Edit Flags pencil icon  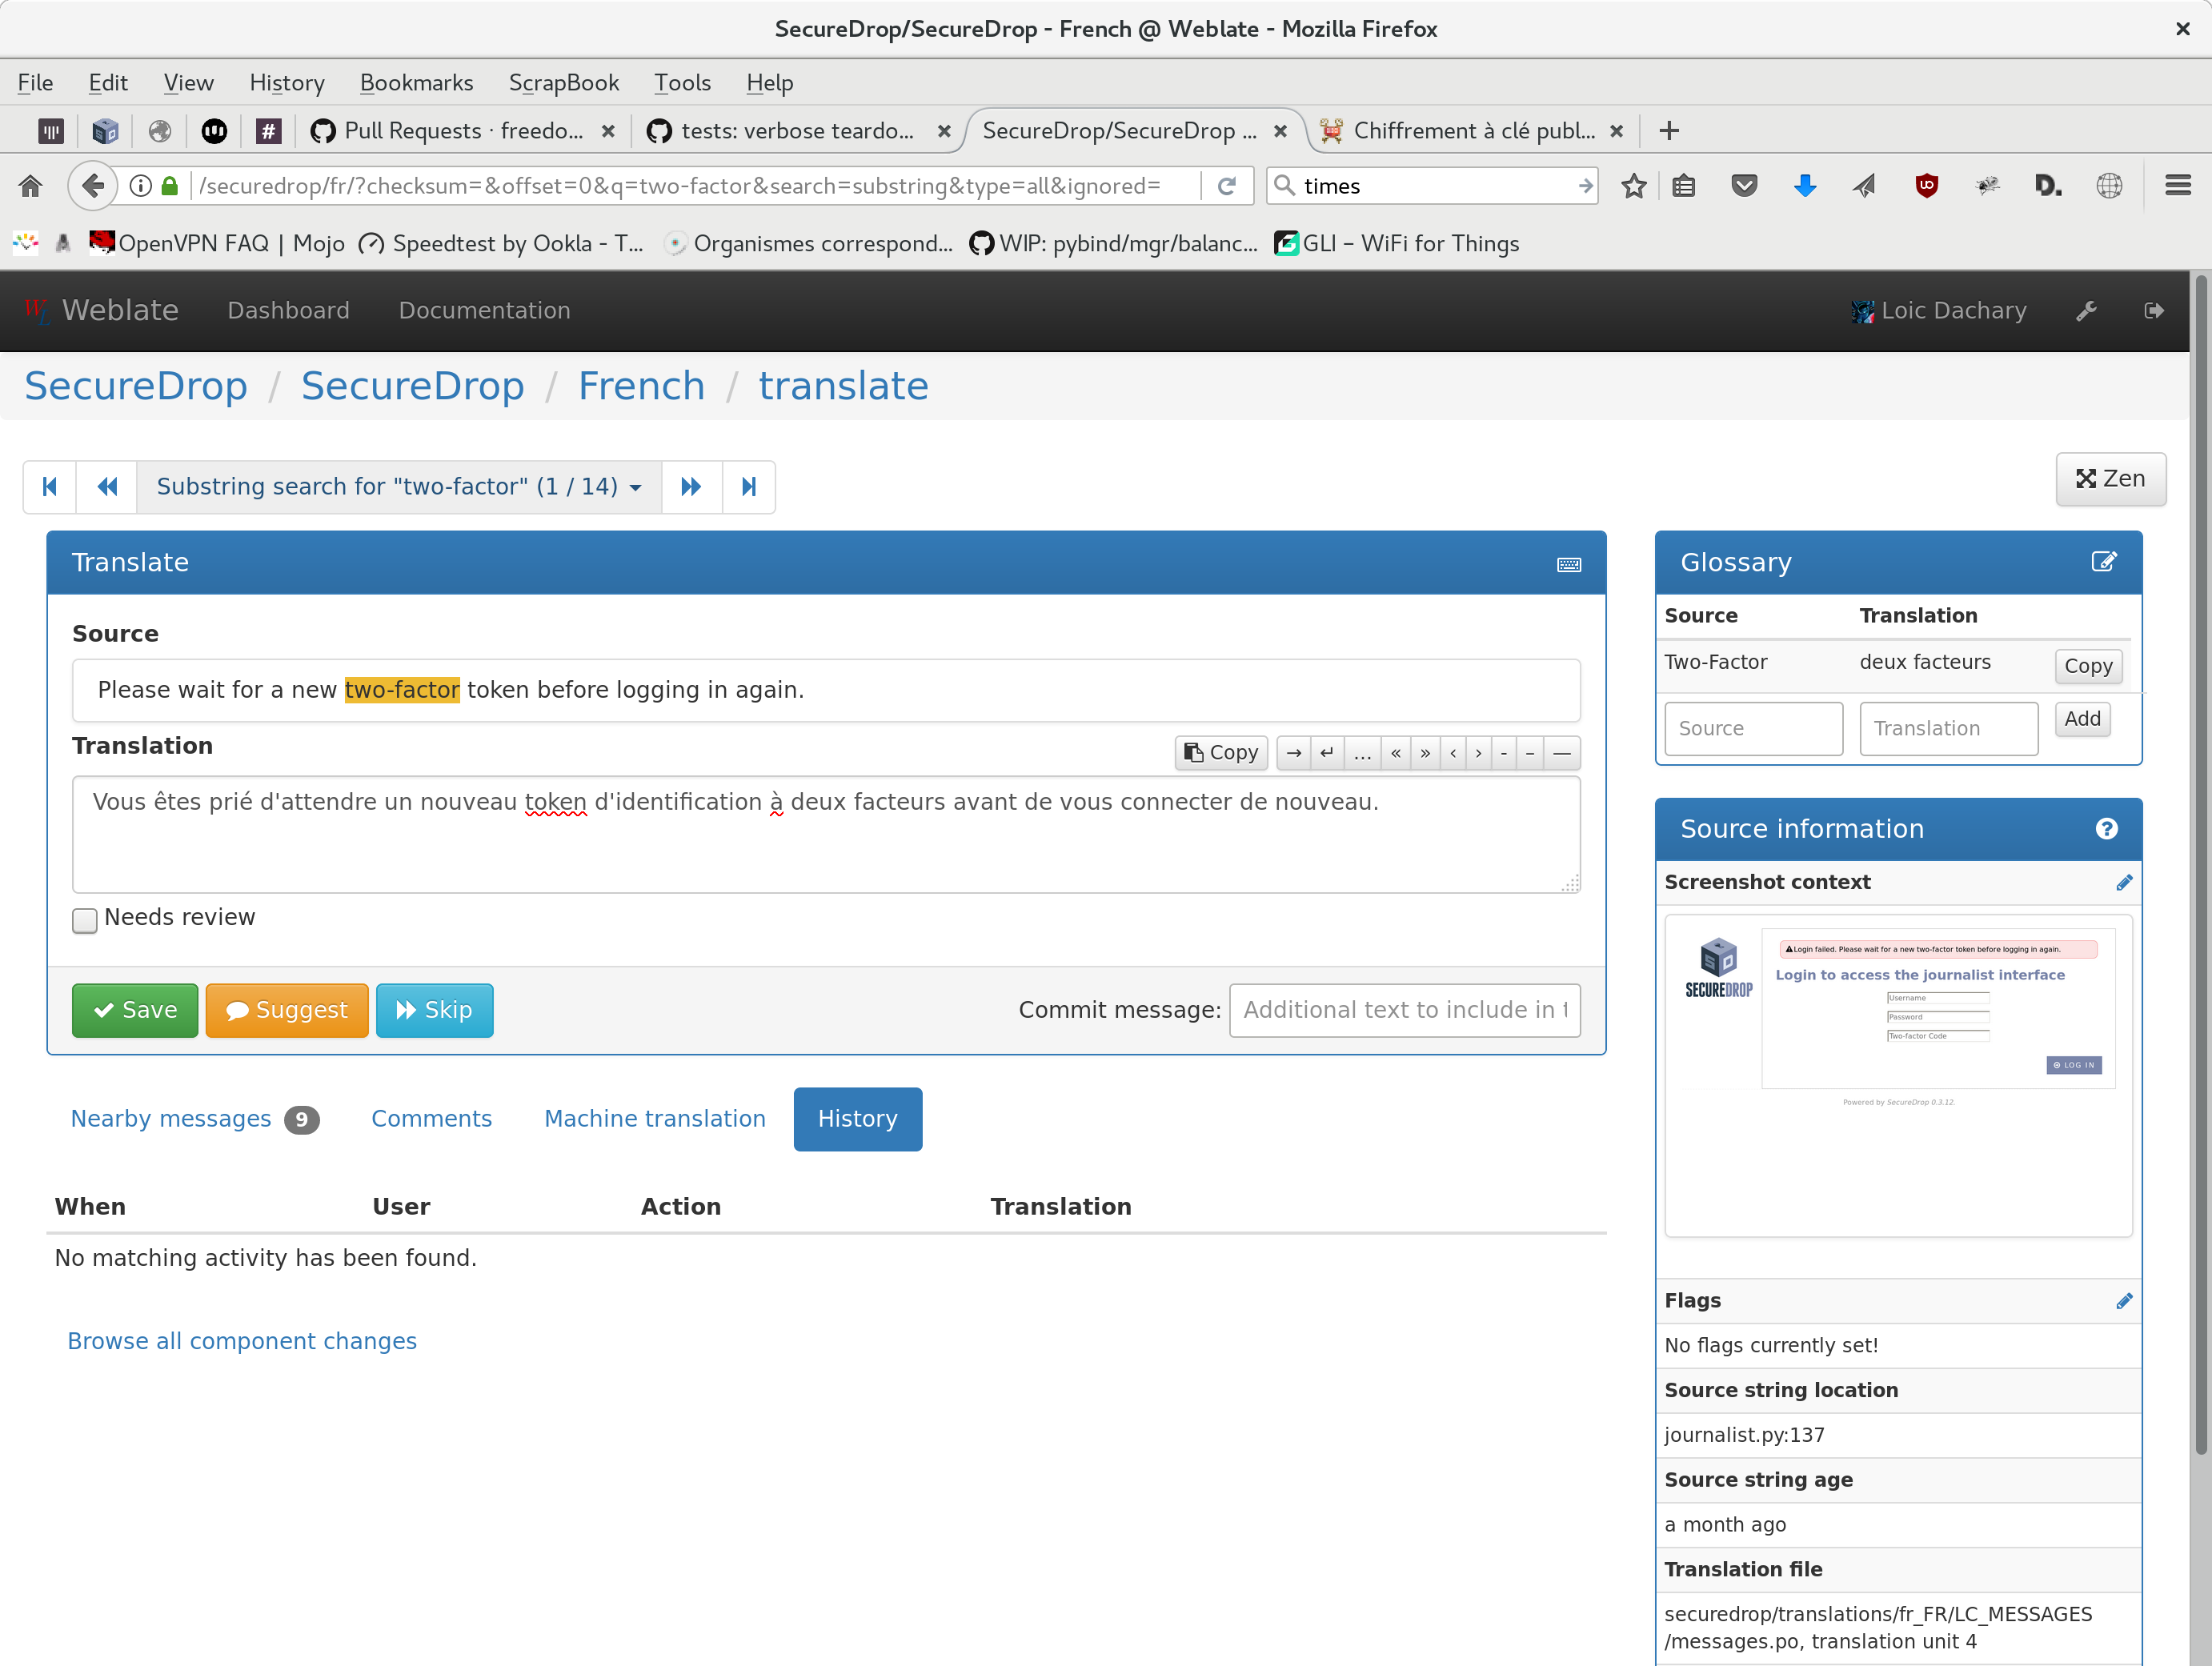tap(2124, 1301)
